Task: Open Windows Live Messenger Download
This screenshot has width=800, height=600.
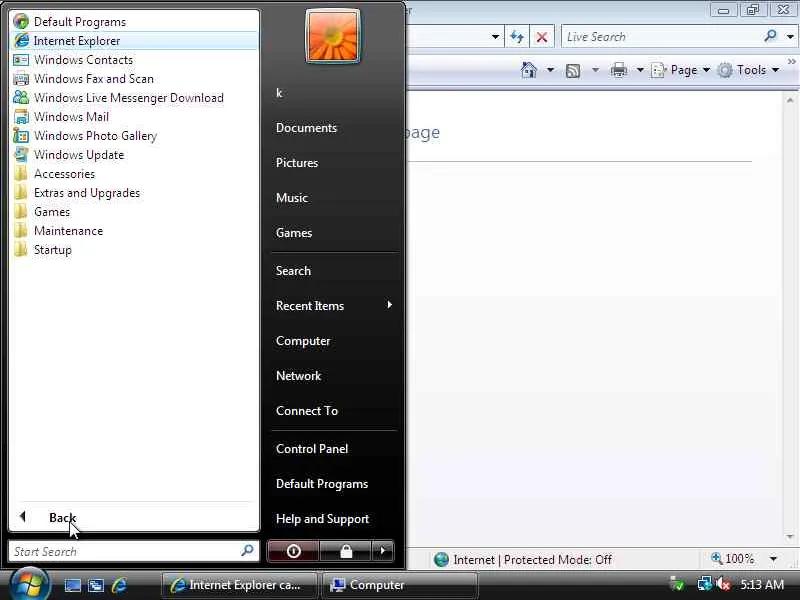Action: pos(134,97)
